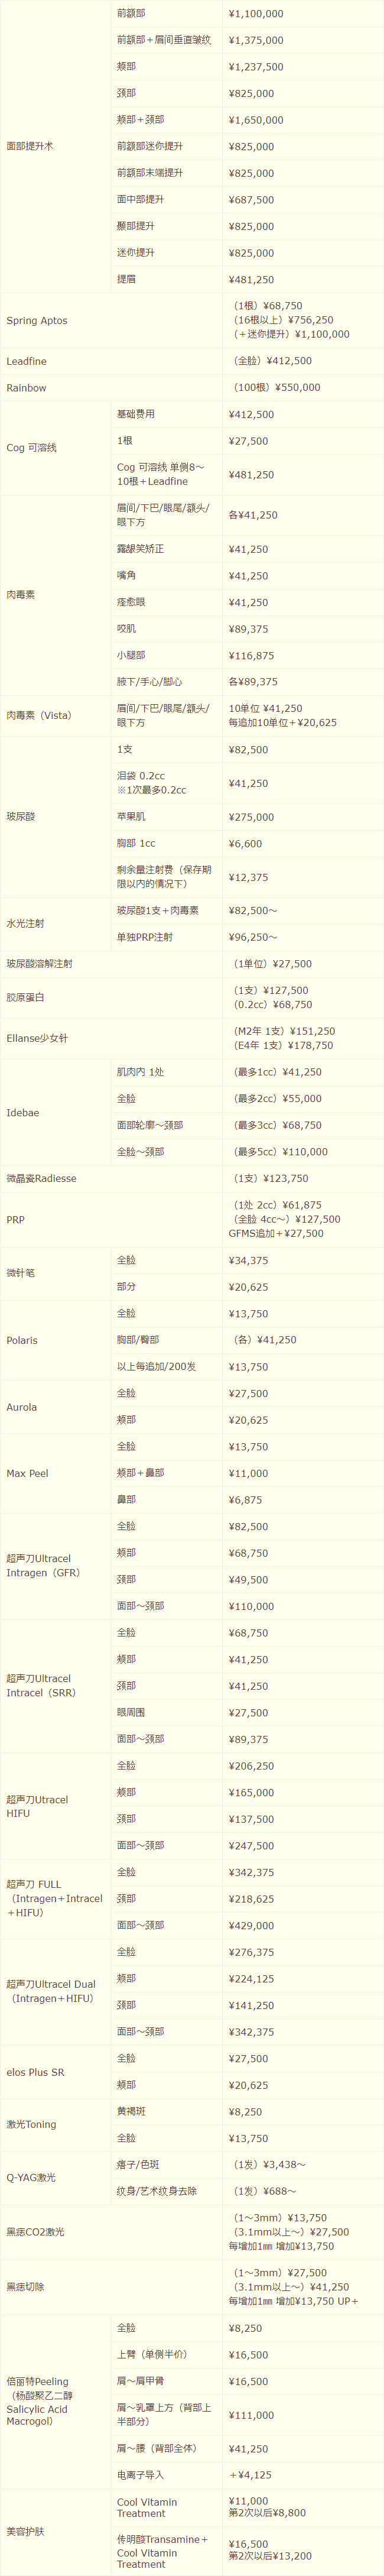Select the Cog 可溶线 category cell
Image resolution: width=384 pixels, height=2576 pixels.
[x=55, y=448]
